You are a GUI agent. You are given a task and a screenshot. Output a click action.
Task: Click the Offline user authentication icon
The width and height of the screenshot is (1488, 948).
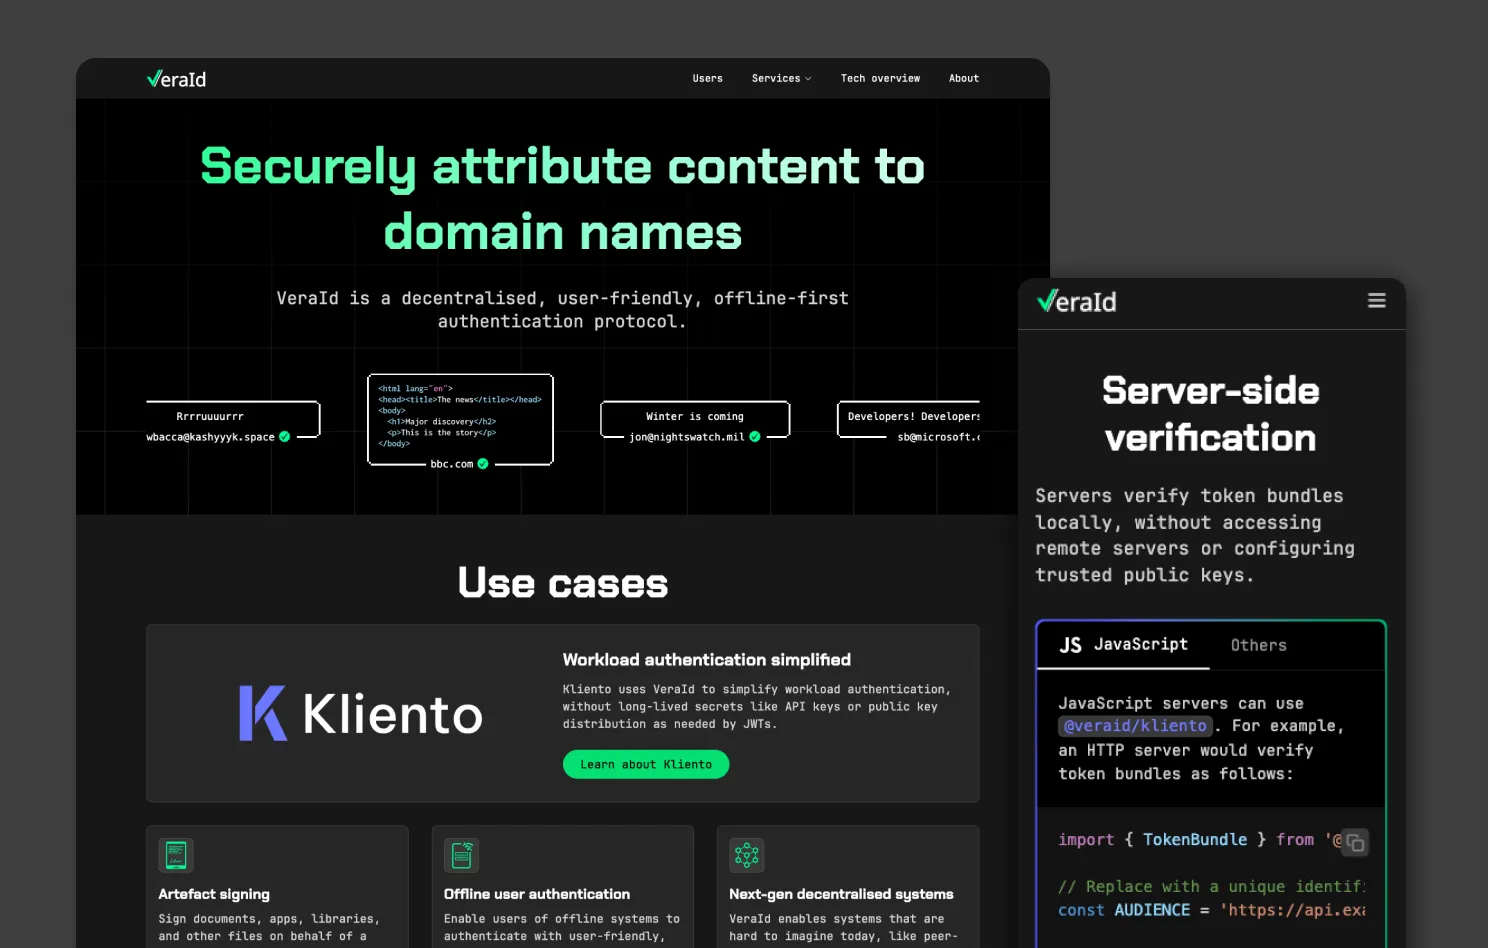point(461,855)
